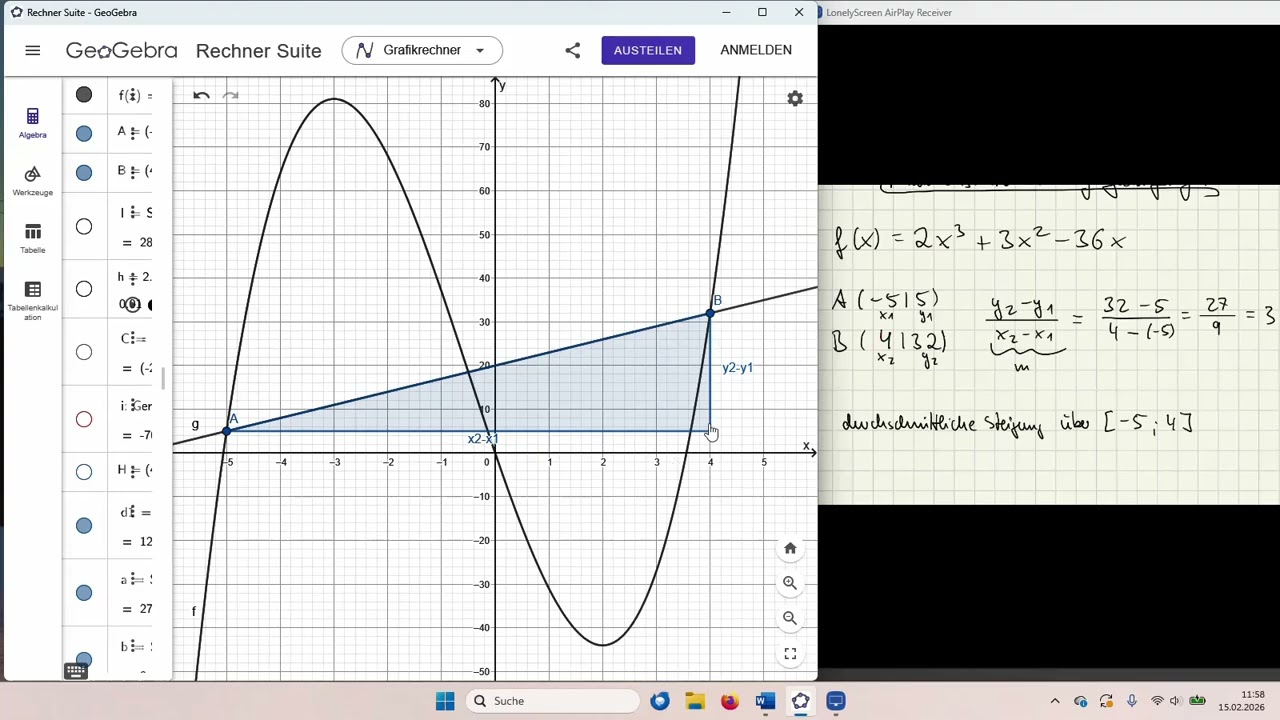Screen dimensions: 1280x720
Task: Open Firefox from the taskbar
Action: point(730,701)
